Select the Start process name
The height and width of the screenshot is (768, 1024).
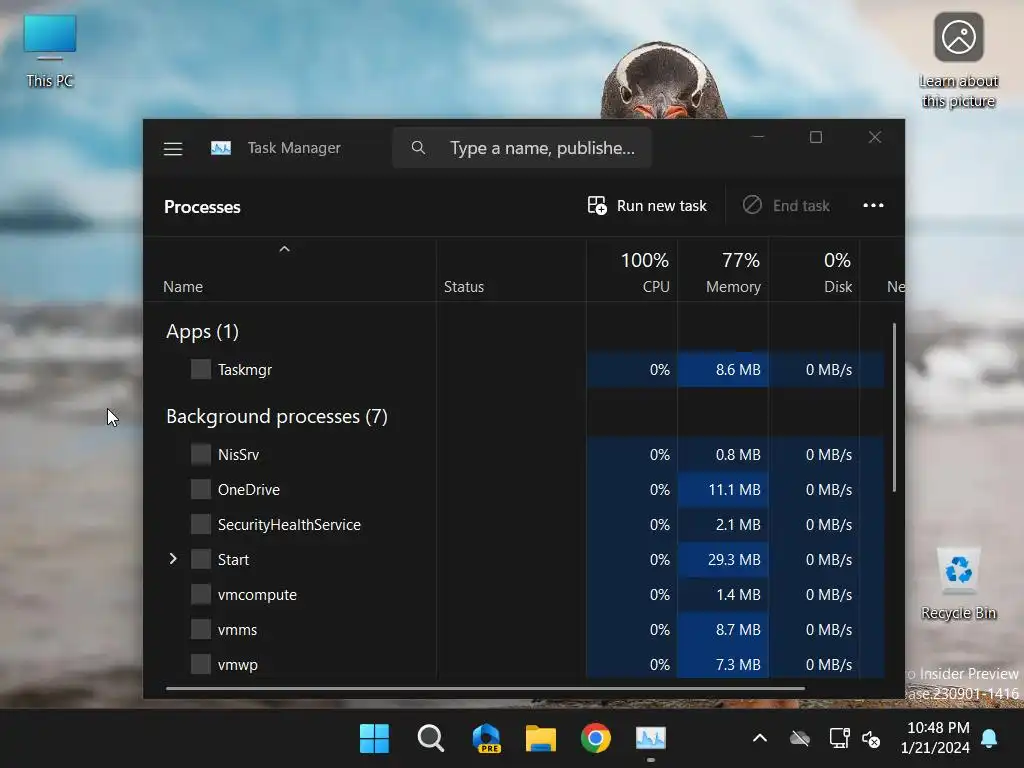point(233,560)
